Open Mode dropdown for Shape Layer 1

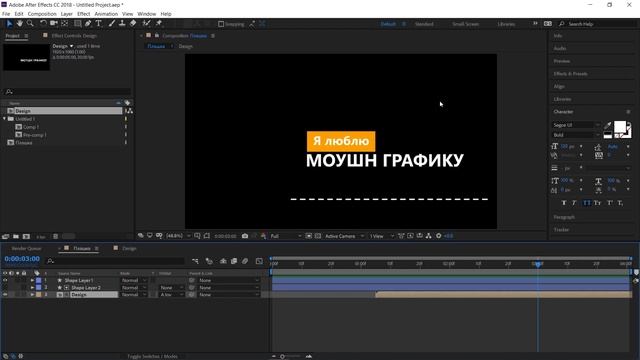[x=133, y=280]
